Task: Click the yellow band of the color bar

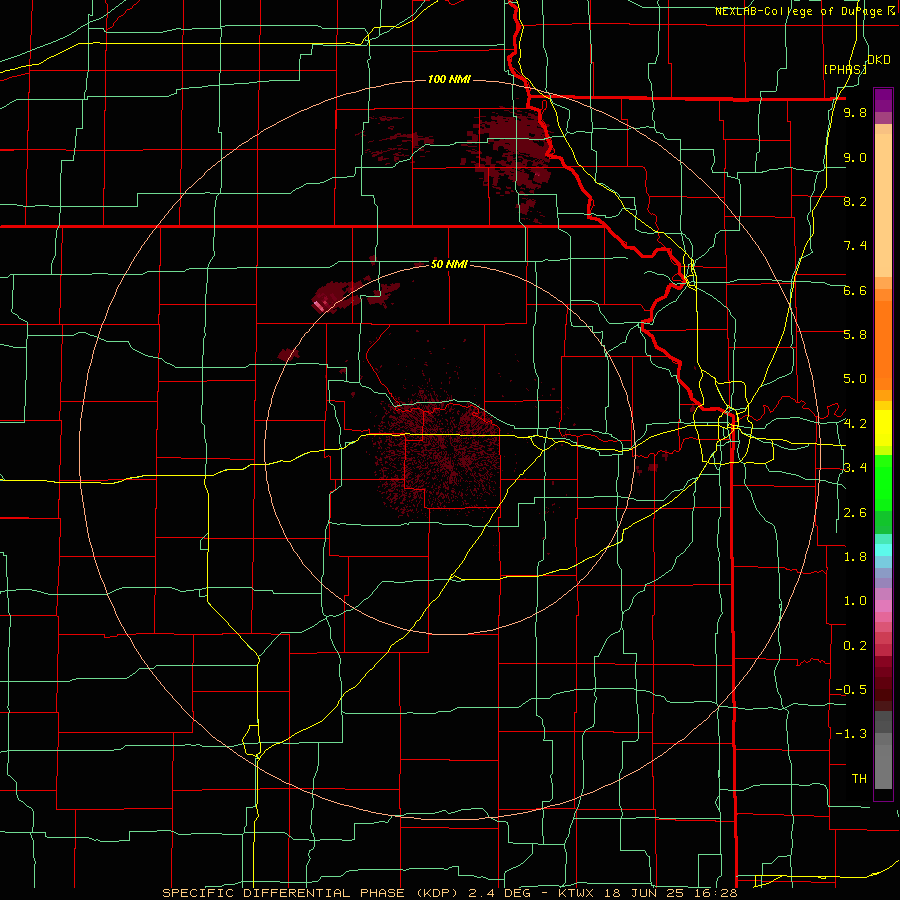Action: click(x=883, y=428)
